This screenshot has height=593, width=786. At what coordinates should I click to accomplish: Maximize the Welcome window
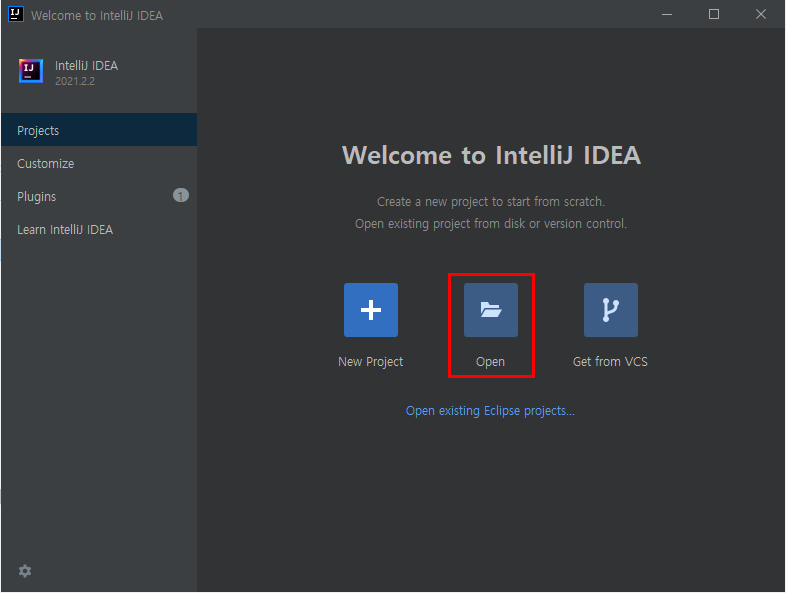(x=714, y=15)
